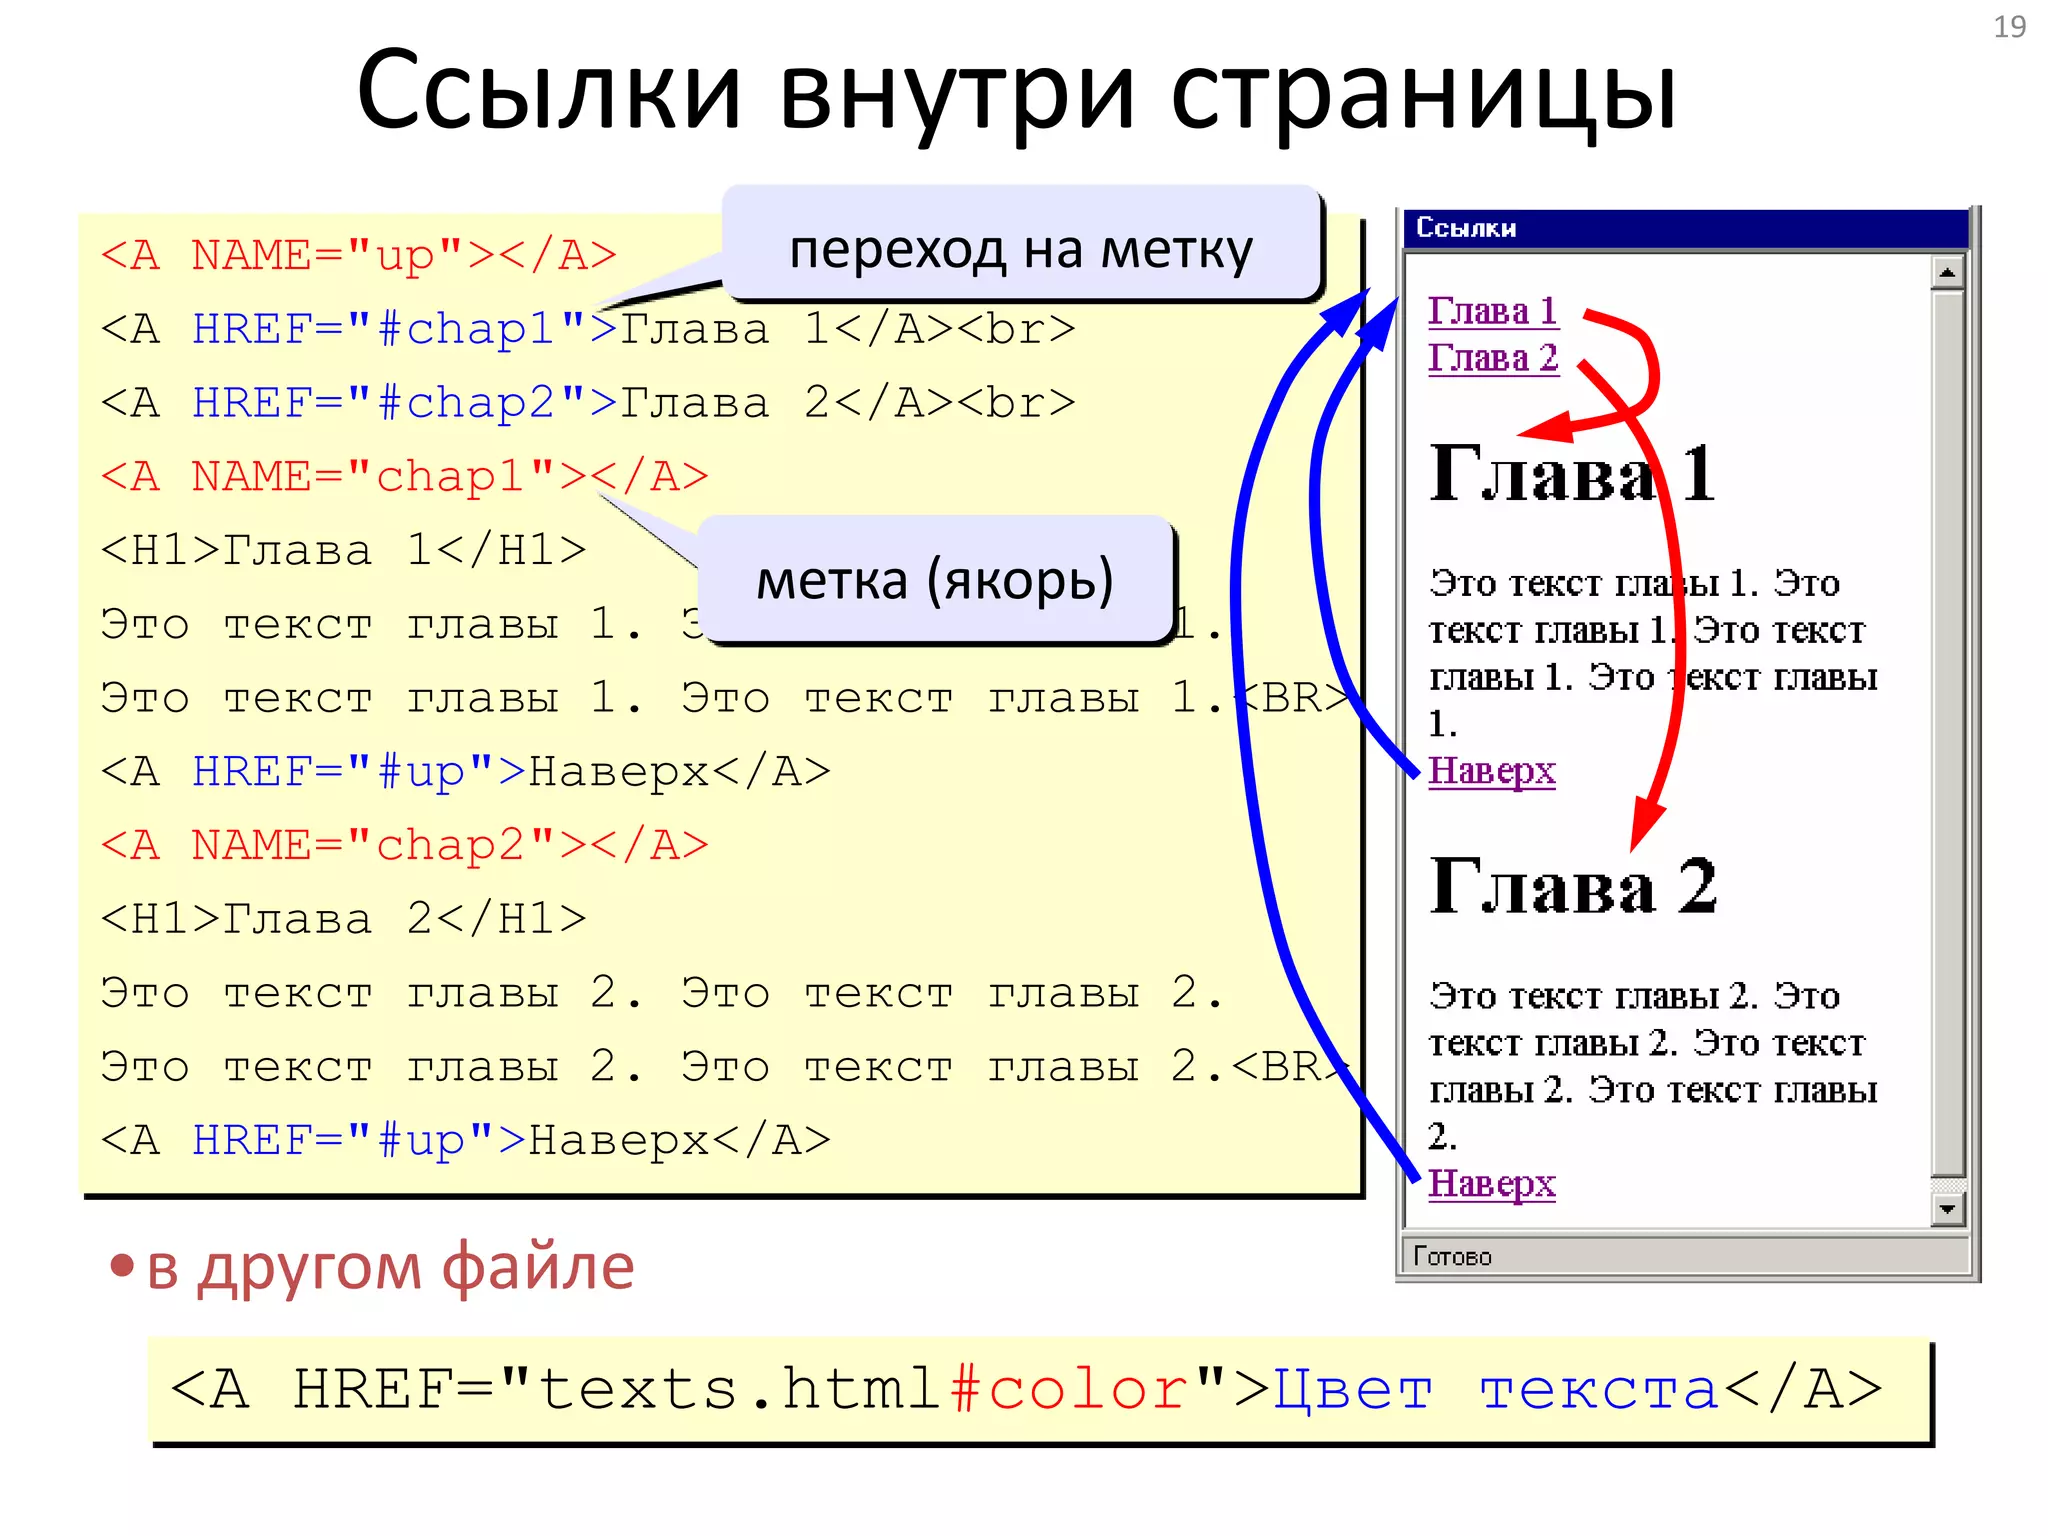Click the 'Глава 1' heading in browser window
2048x1536 pixels.
(1572, 473)
